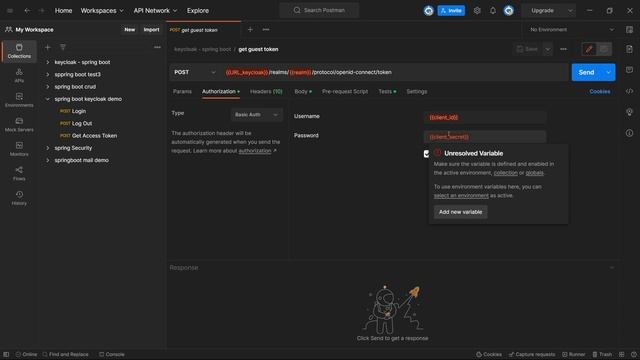Open the Send button dropdown arrow
Viewport: 640px width, 360px height.
(x=608, y=72)
